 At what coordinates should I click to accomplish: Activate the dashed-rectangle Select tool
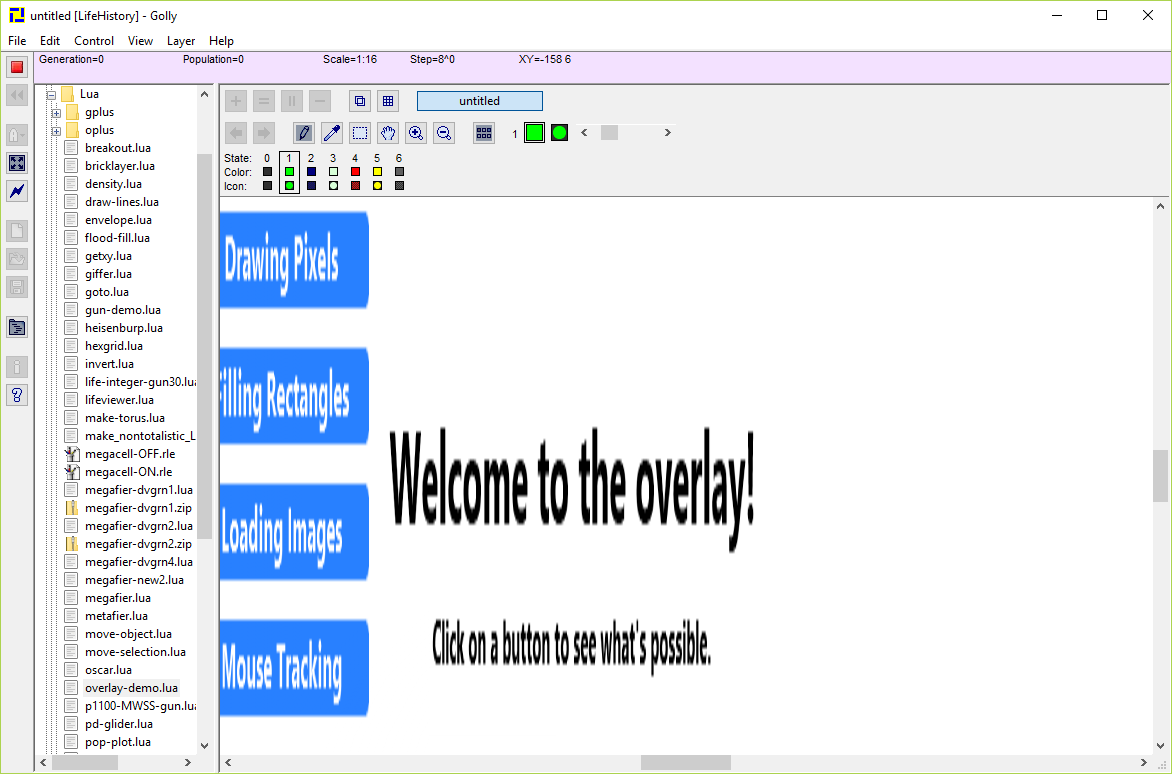[360, 133]
